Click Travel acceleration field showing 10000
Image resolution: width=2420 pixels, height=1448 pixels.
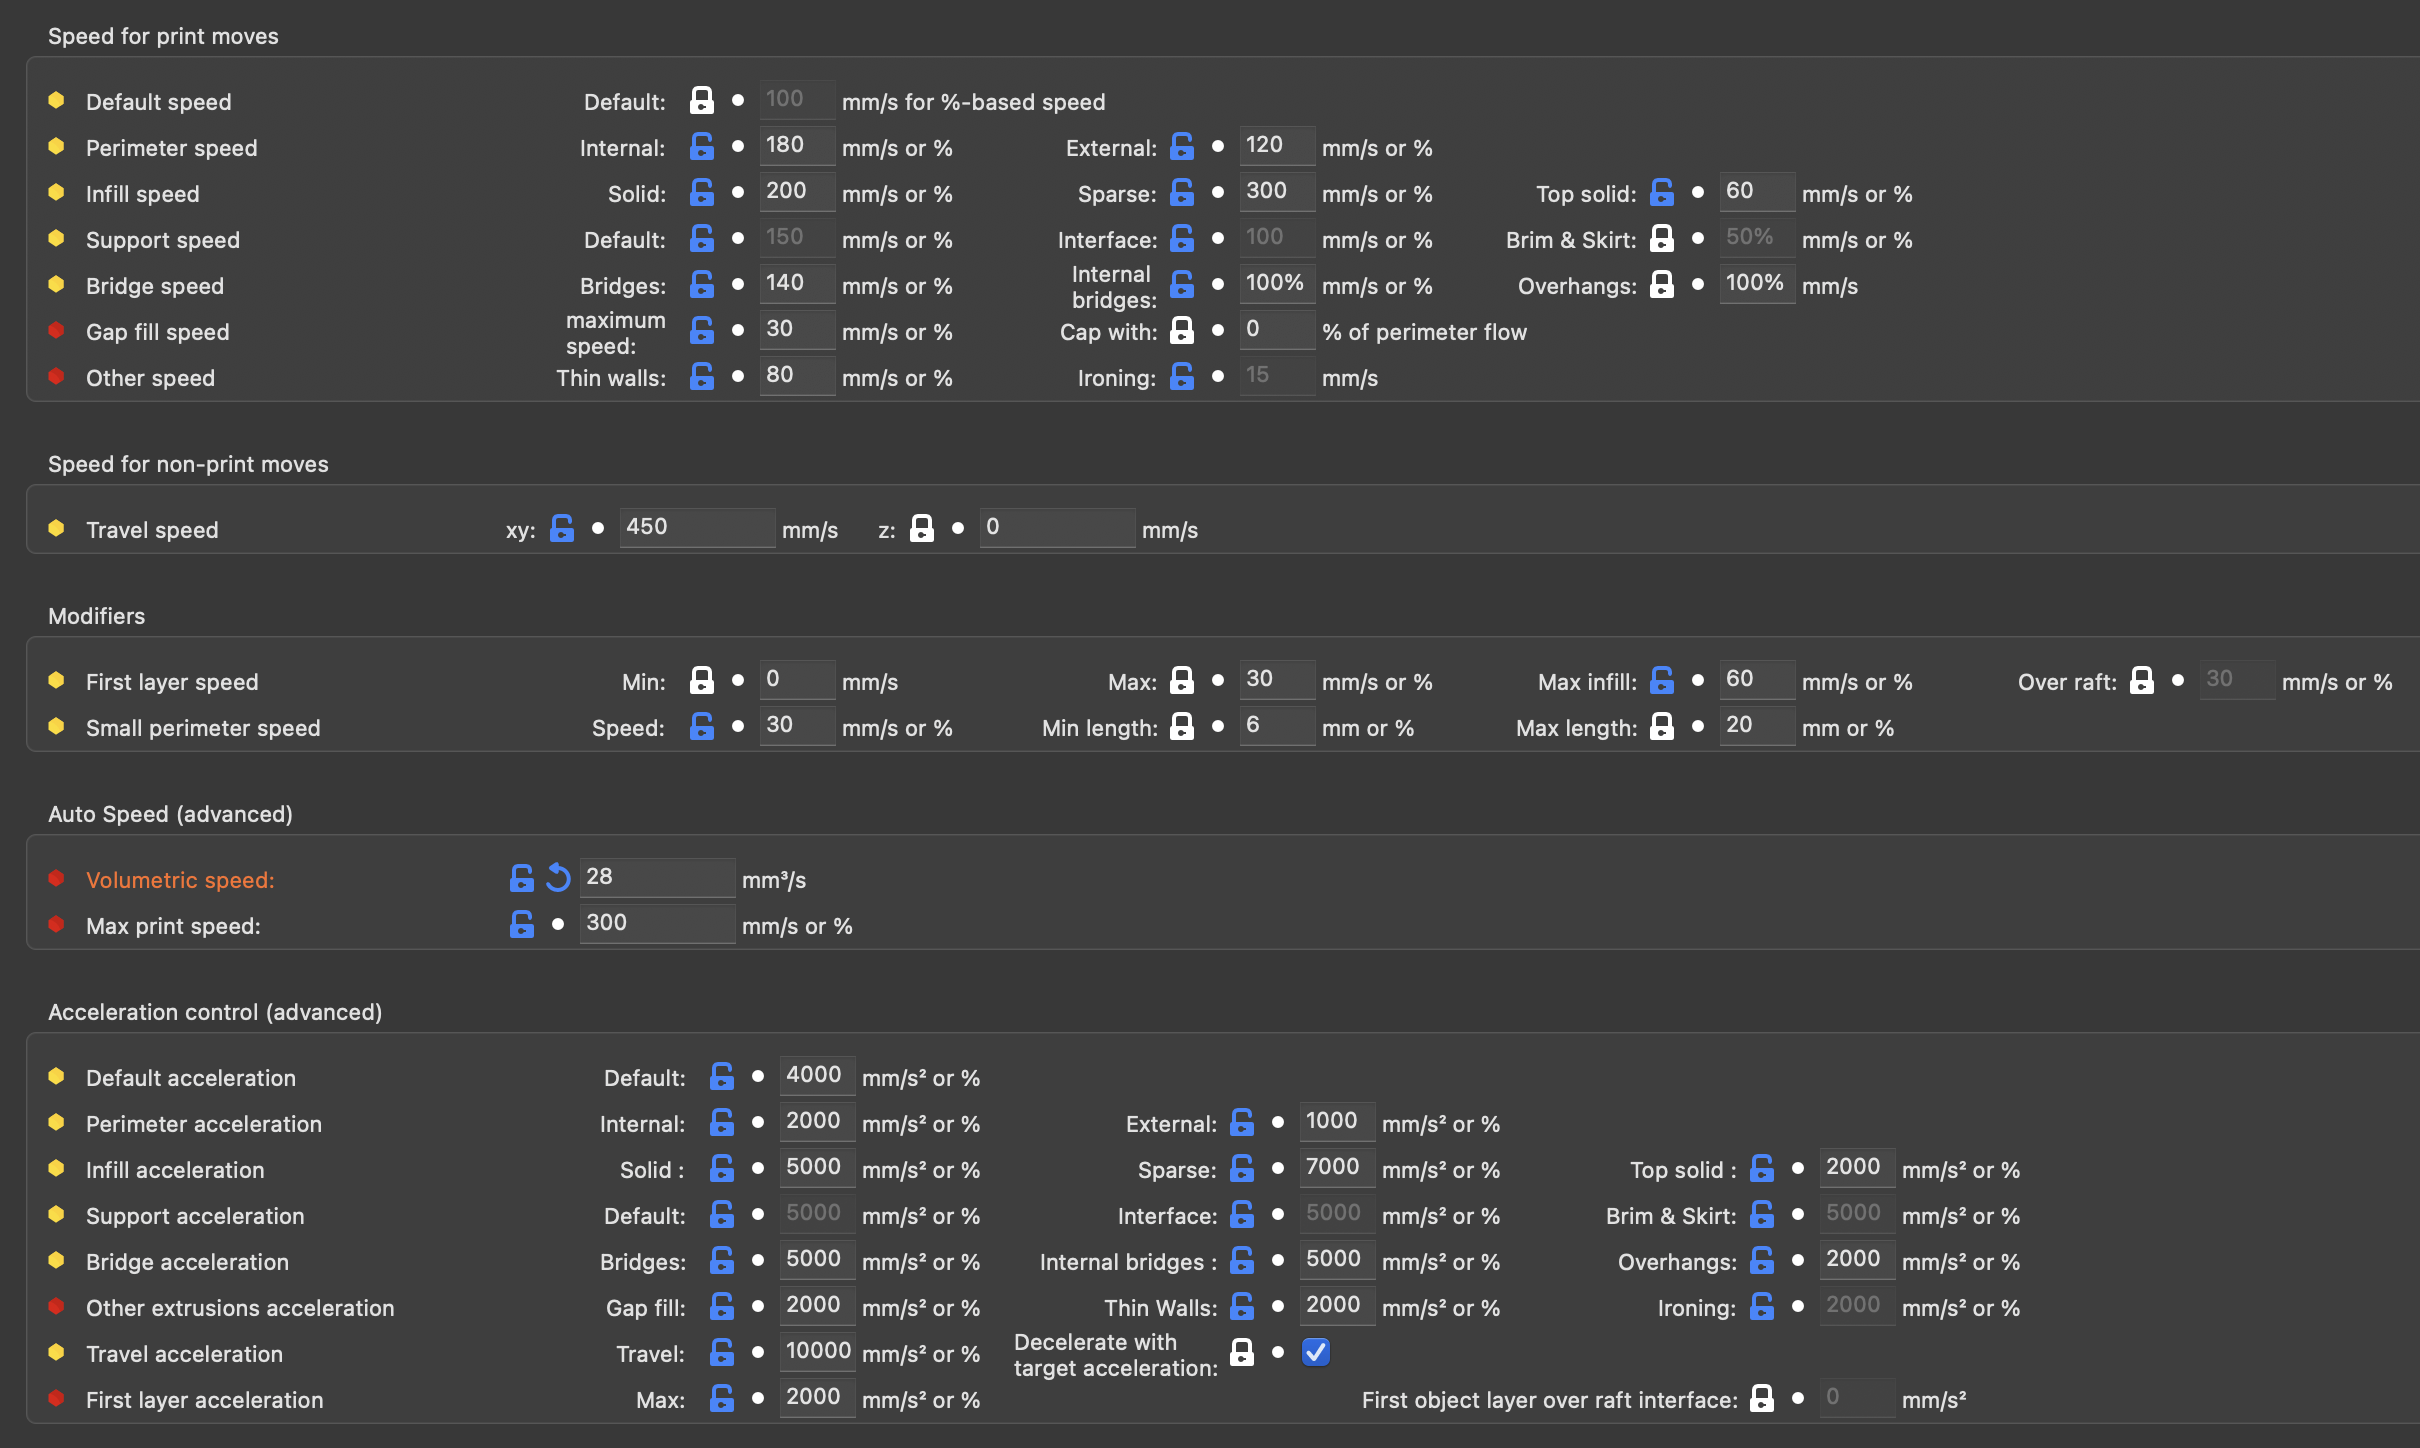click(817, 1351)
